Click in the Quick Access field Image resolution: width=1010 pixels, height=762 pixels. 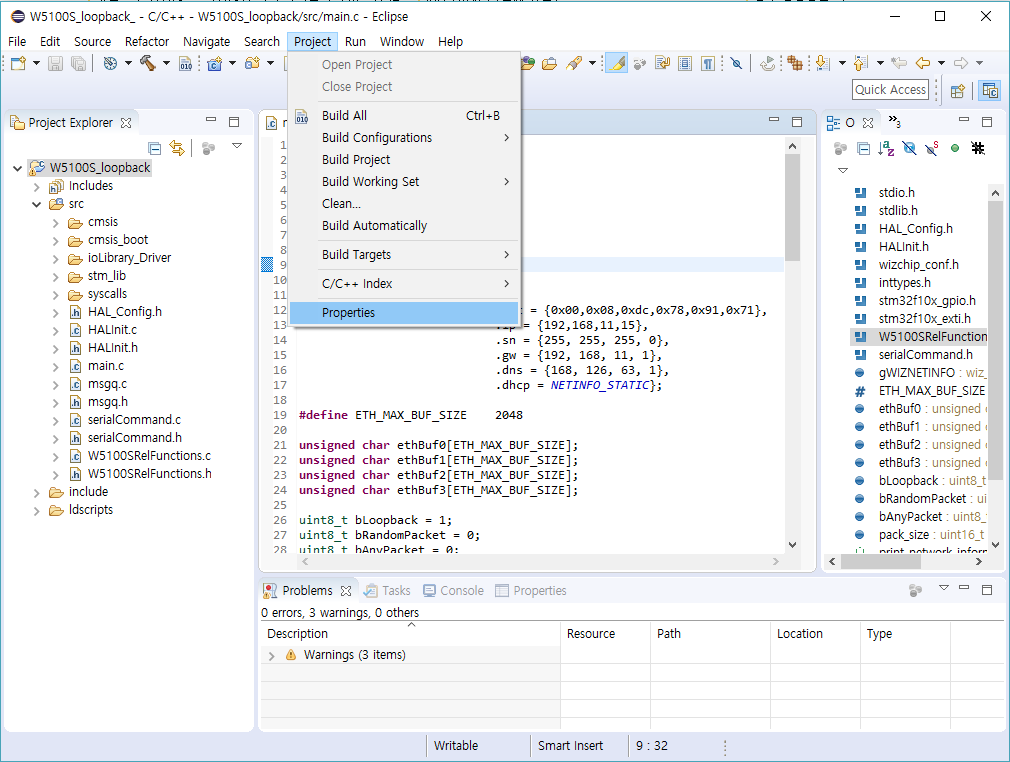coord(891,90)
